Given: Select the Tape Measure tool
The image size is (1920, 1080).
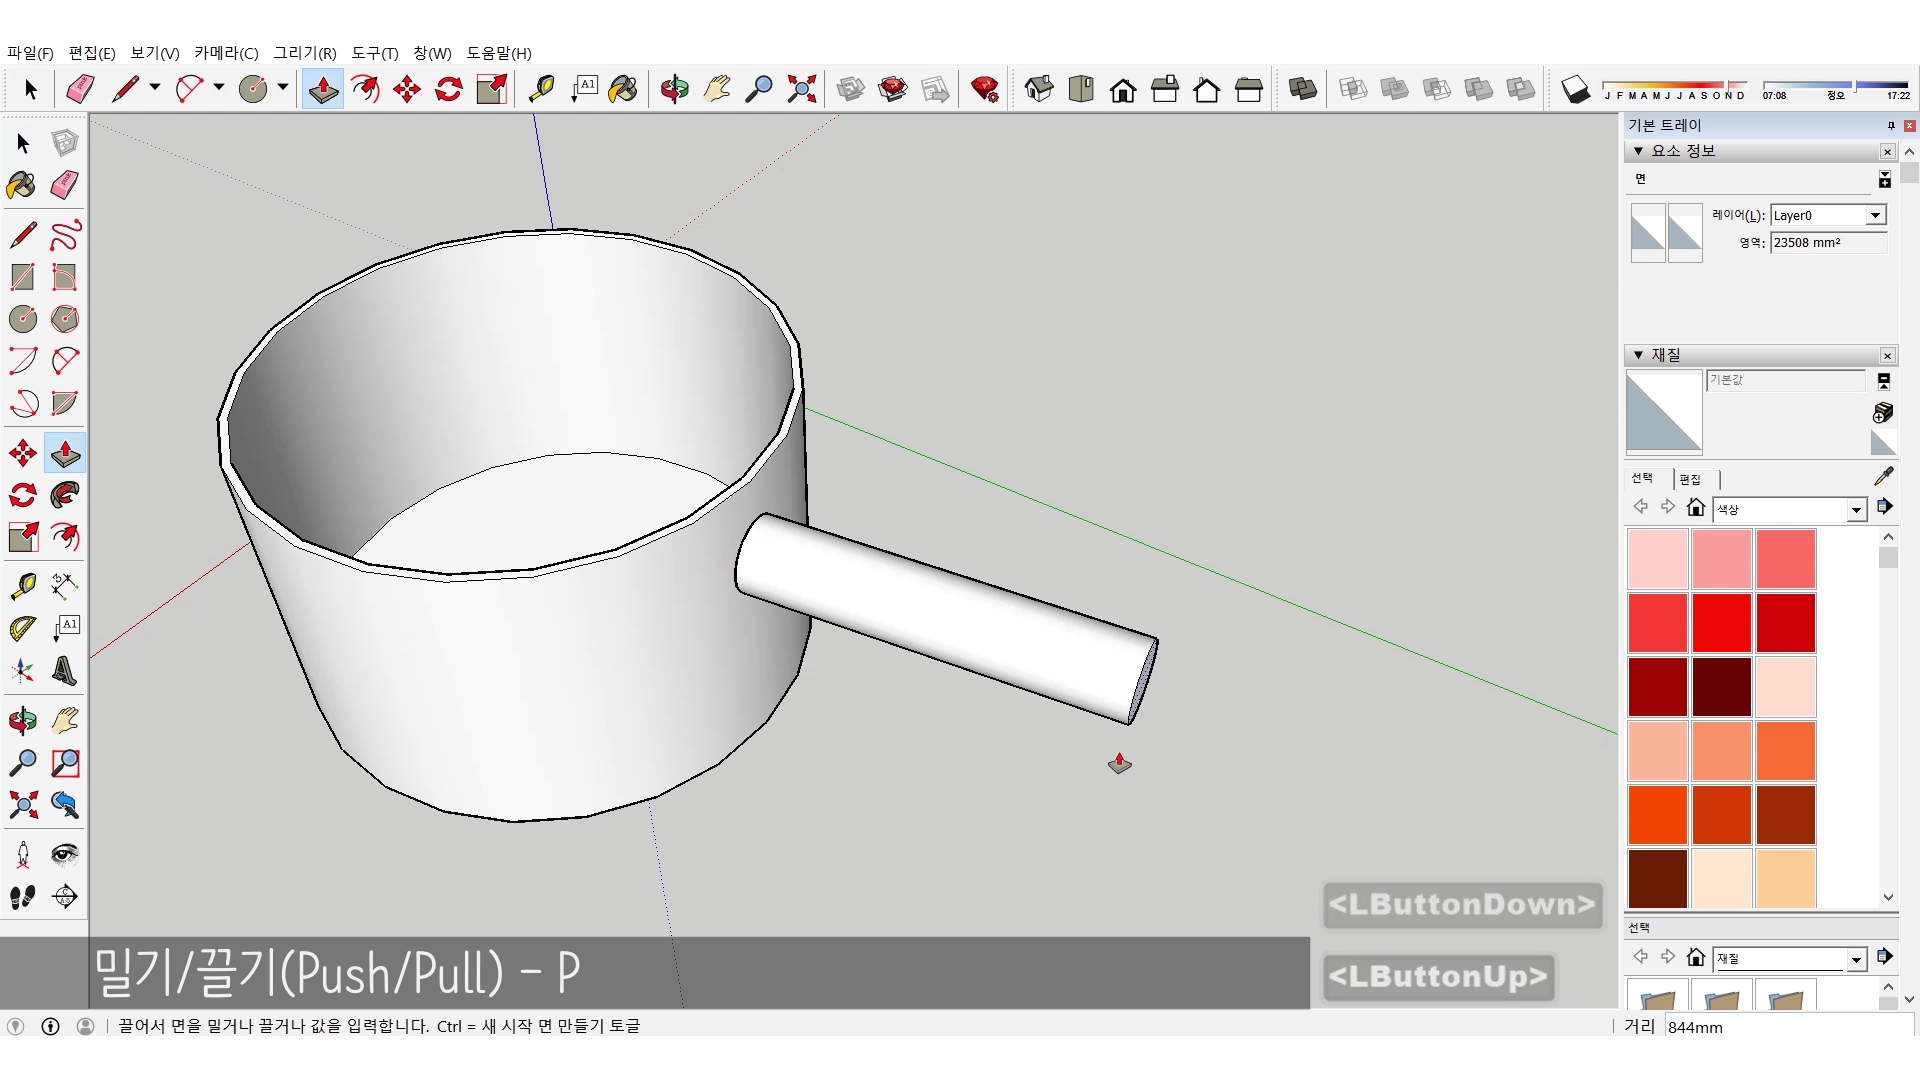Looking at the screenshot, I should point(541,89).
